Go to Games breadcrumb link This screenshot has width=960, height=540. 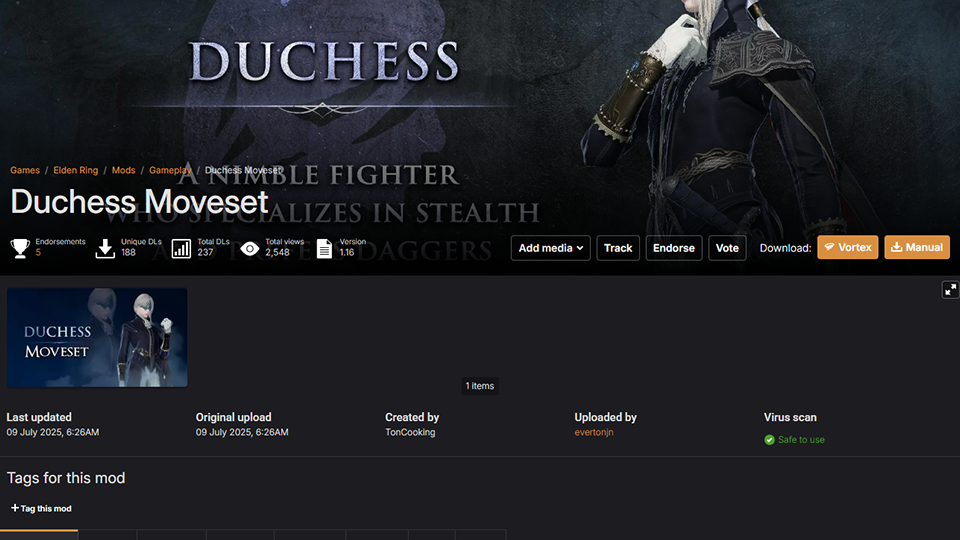[x=25, y=170]
